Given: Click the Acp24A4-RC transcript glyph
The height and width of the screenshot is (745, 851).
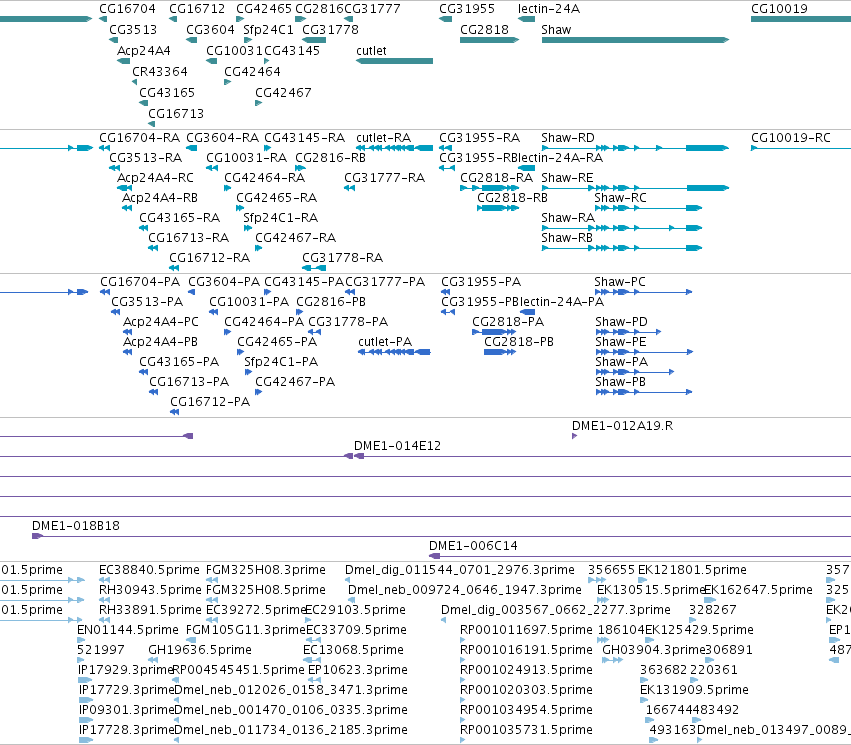Looking at the screenshot, I should [x=124, y=188].
